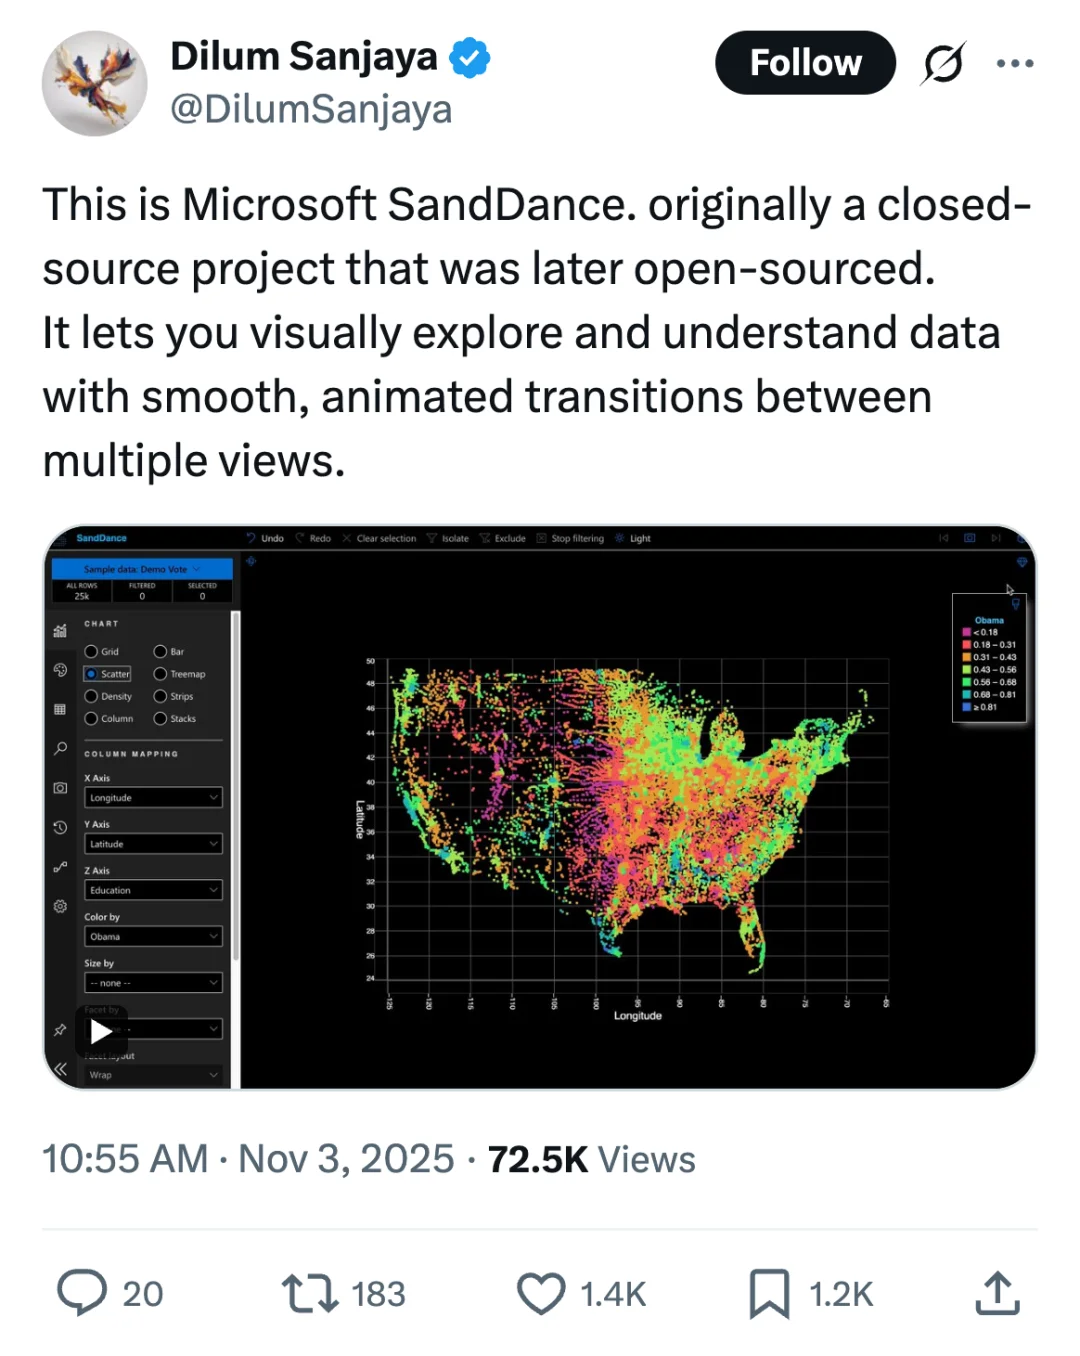Bookmark this tweet

[769, 1292]
